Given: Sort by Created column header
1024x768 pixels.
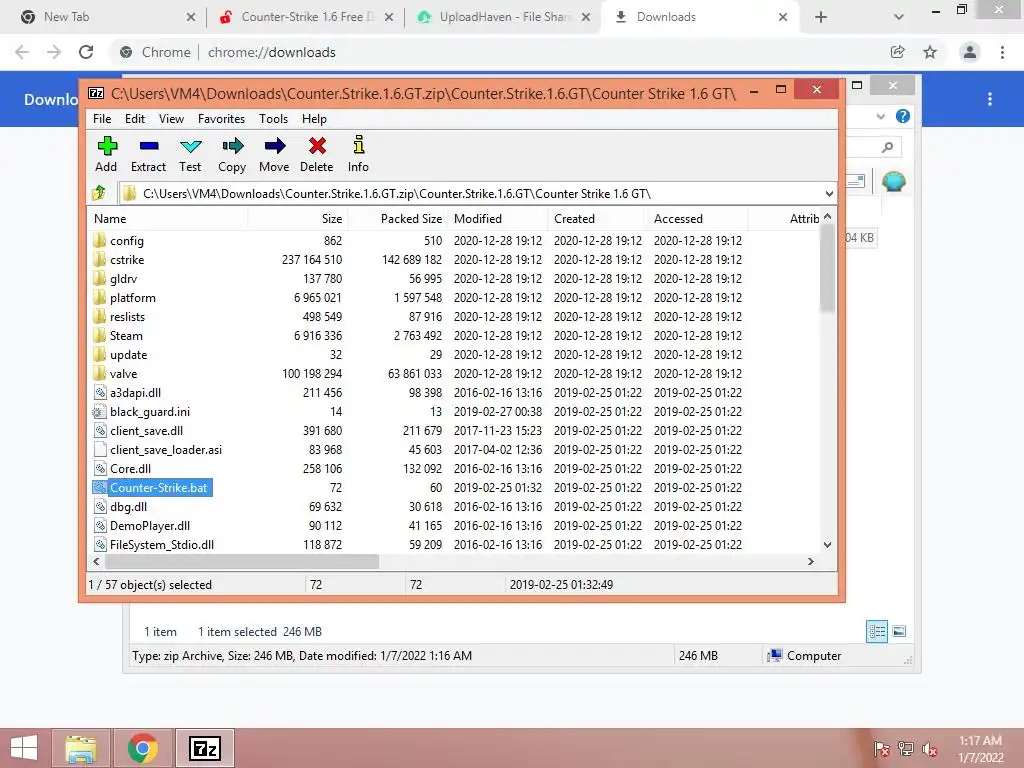Looking at the screenshot, I should pyautogui.click(x=598, y=219).
